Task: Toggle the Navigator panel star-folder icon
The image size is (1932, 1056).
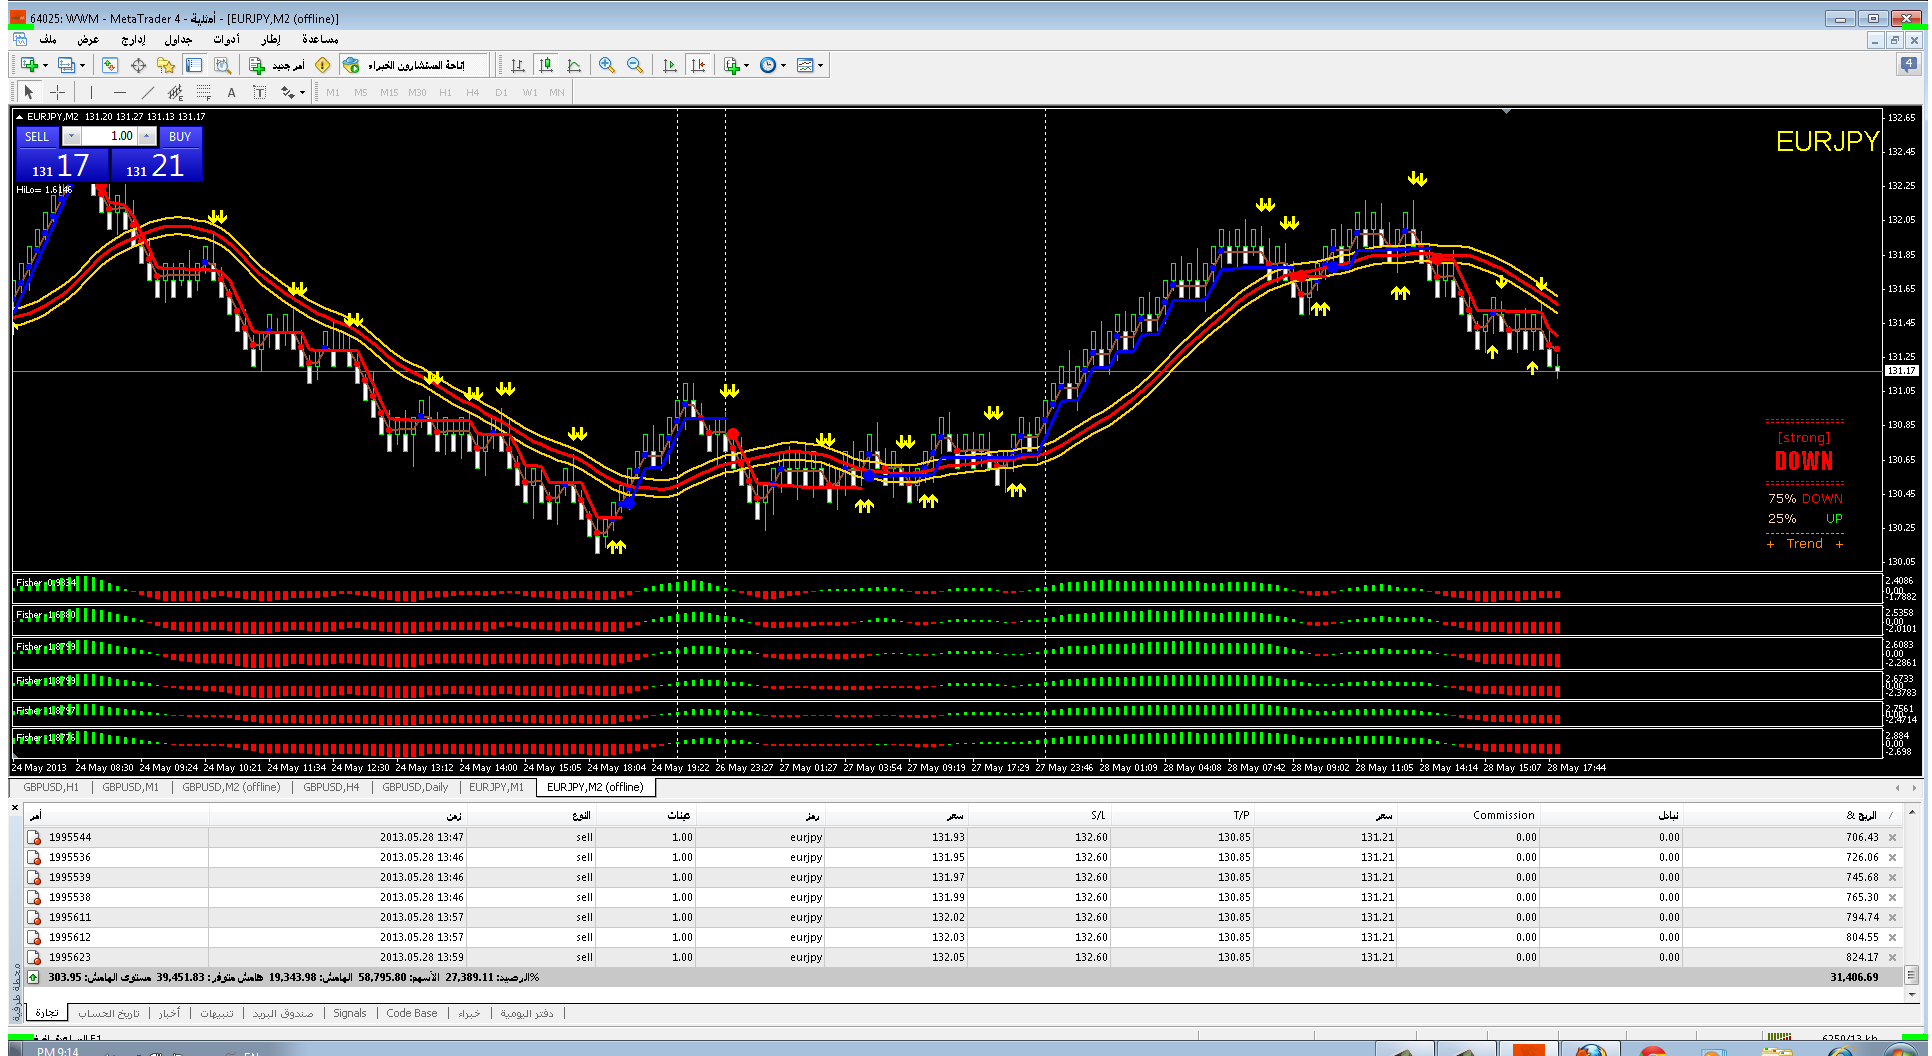Action: point(166,65)
